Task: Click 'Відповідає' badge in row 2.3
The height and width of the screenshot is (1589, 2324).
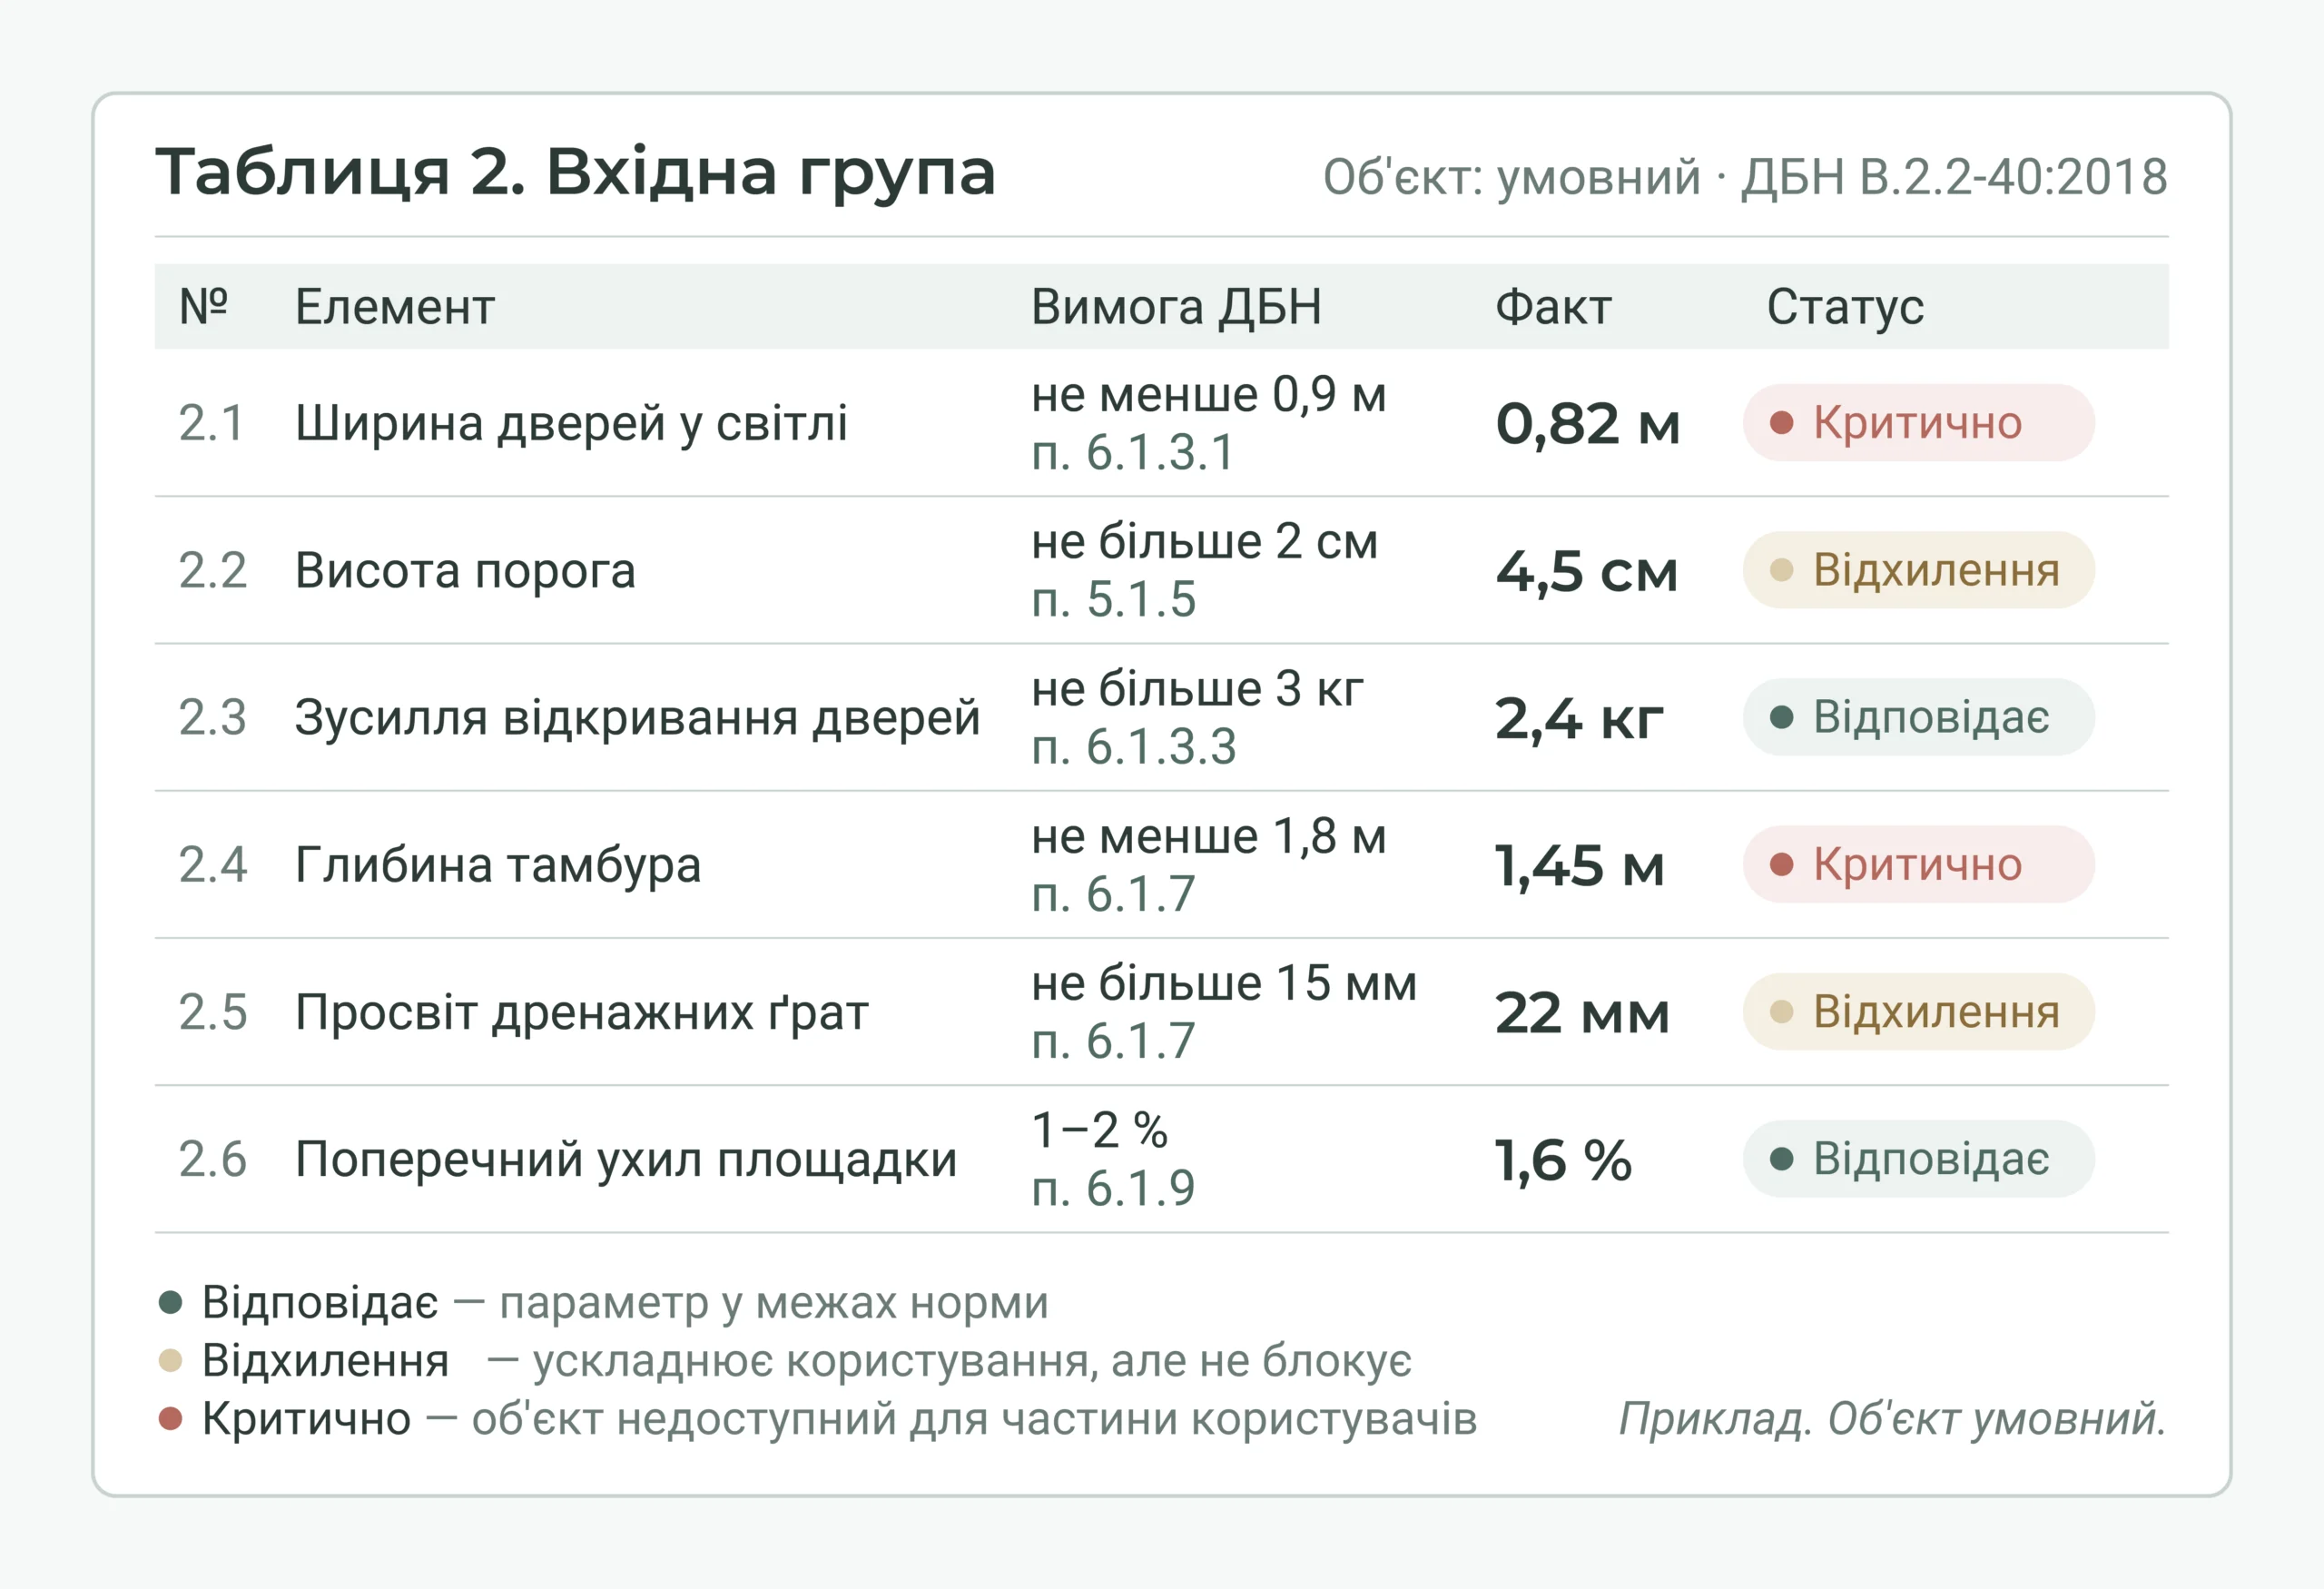Action: 1918,717
